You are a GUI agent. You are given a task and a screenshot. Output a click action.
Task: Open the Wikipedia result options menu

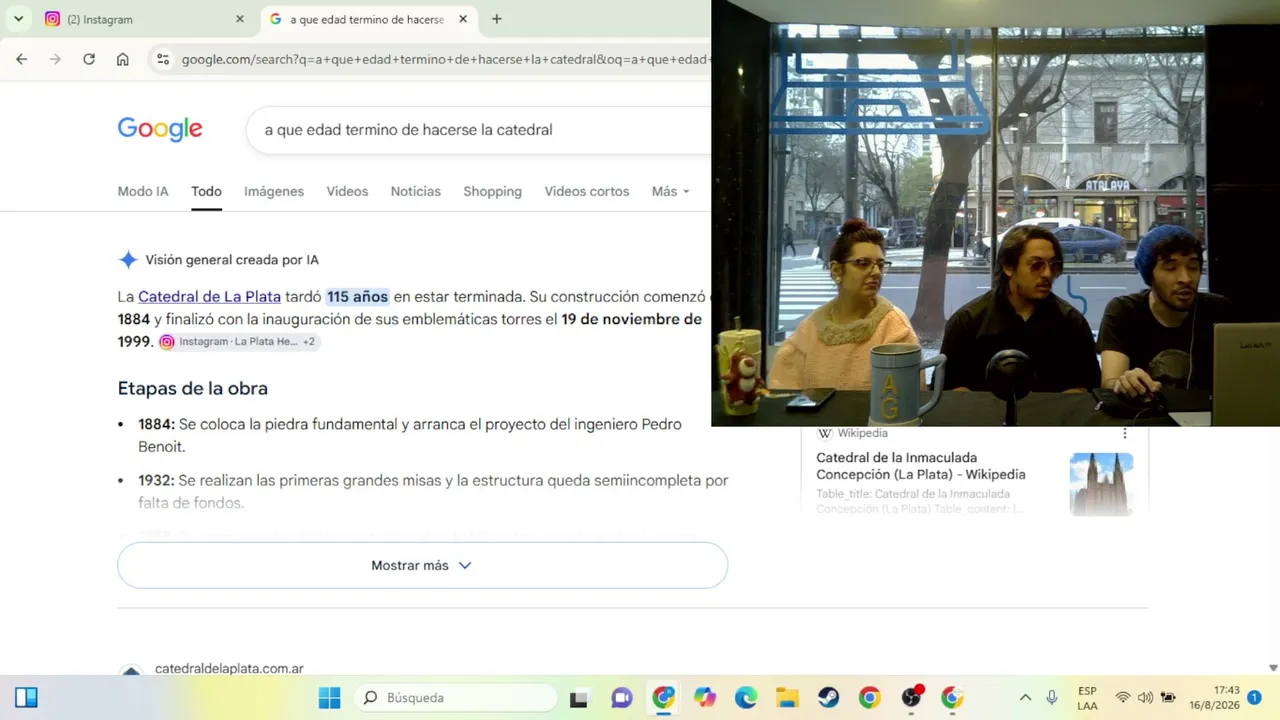point(1125,434)
